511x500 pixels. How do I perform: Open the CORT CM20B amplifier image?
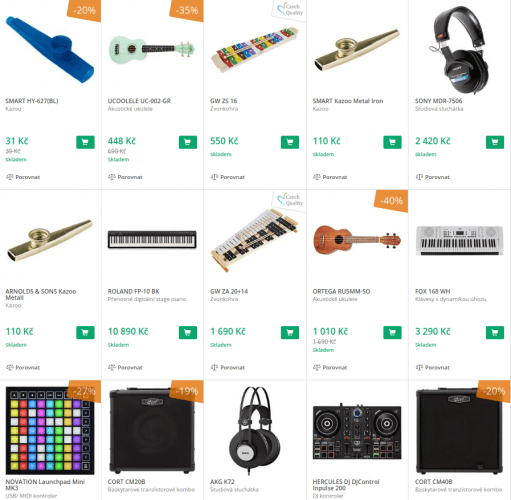[152, 430]
